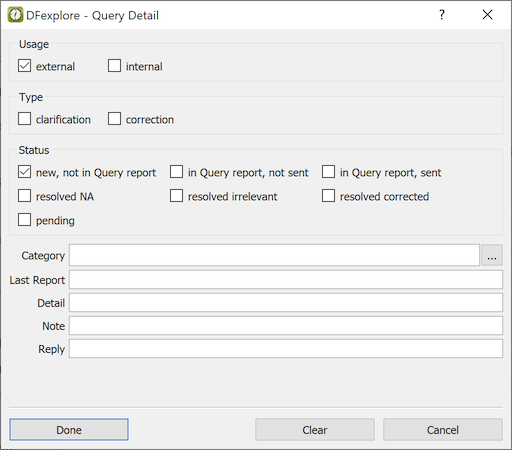
Task: Focus the Detail input field
Action: (x=286, y=303)
